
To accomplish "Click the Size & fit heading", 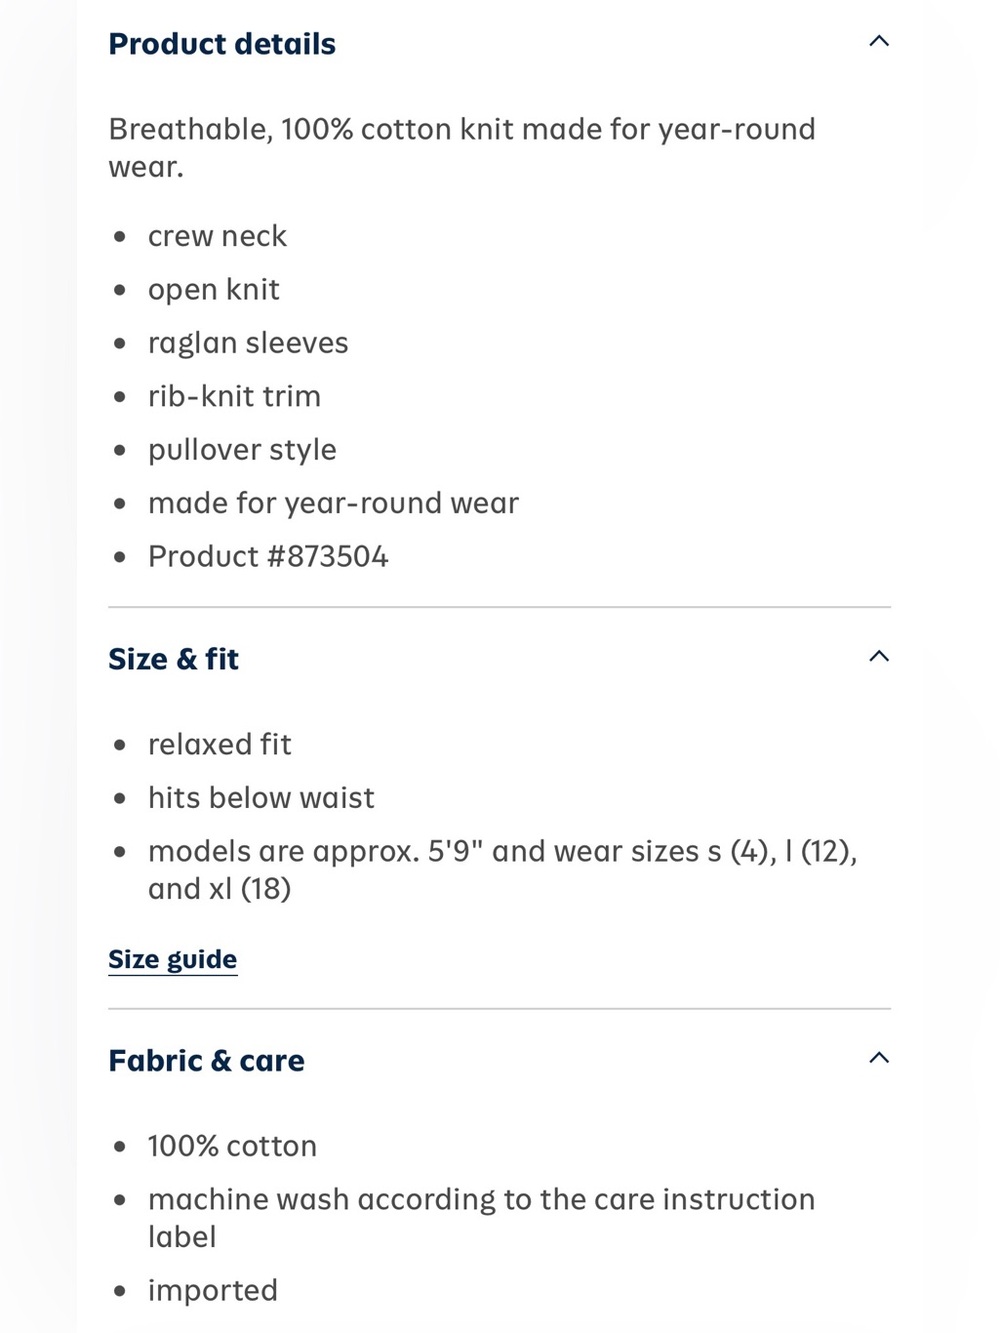I will click(x=174, y=659).
